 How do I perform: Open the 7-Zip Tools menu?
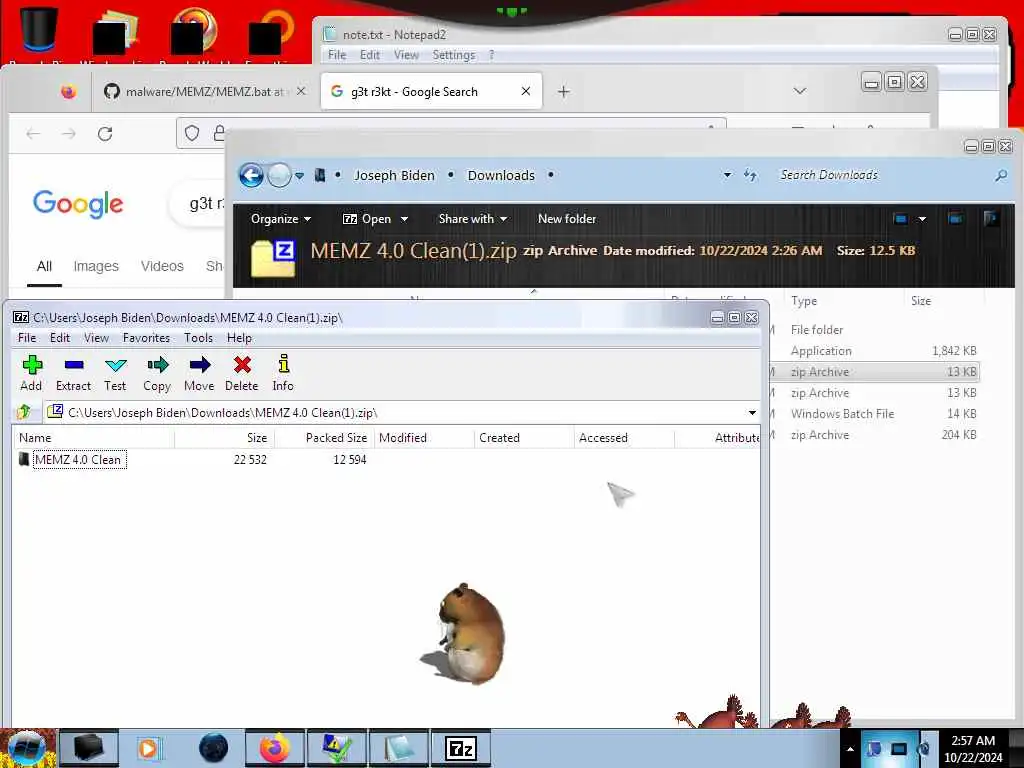click(198, 338)
